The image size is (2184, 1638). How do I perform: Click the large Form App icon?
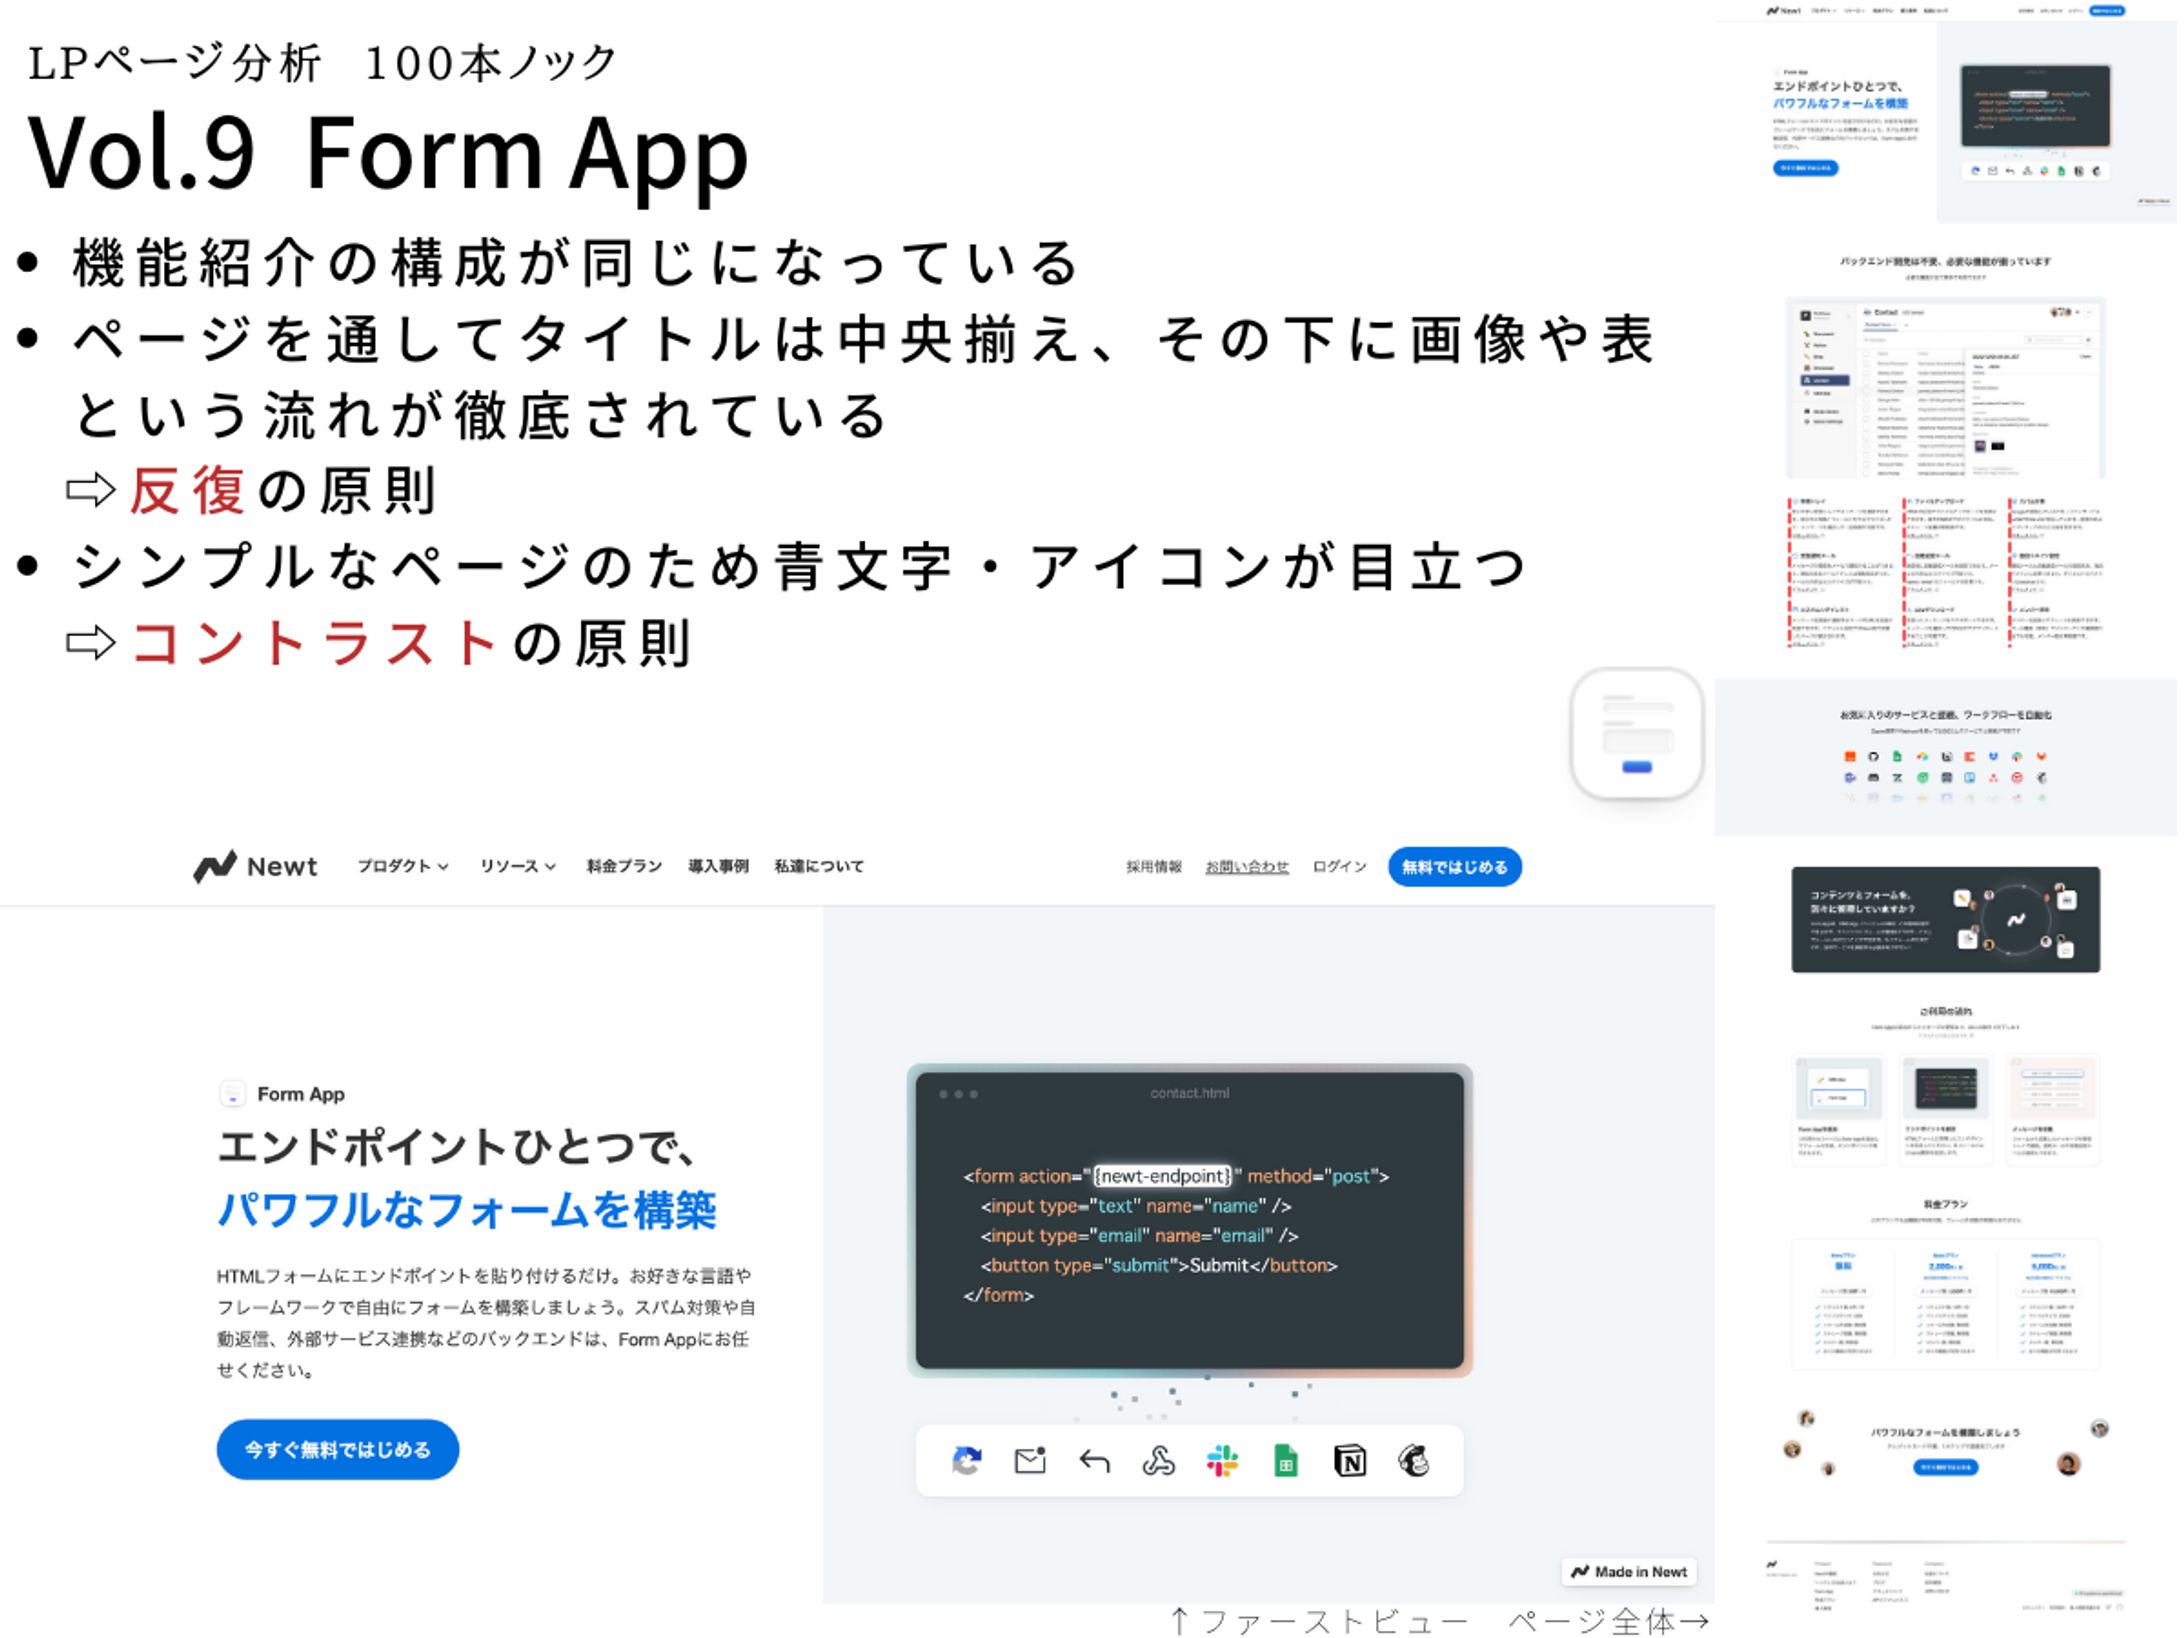1637,734
